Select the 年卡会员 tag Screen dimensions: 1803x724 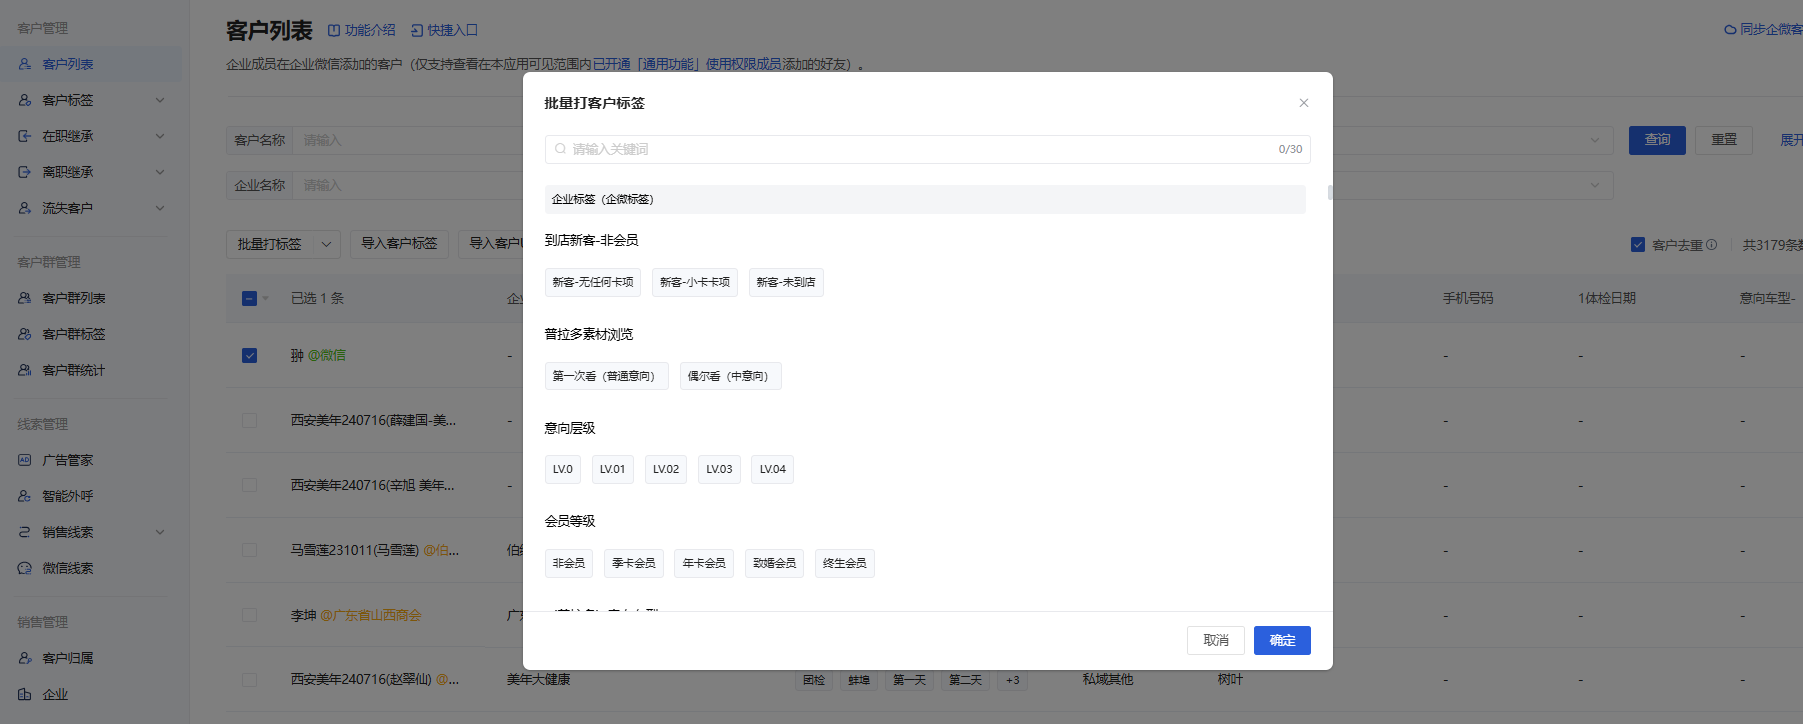704,563
